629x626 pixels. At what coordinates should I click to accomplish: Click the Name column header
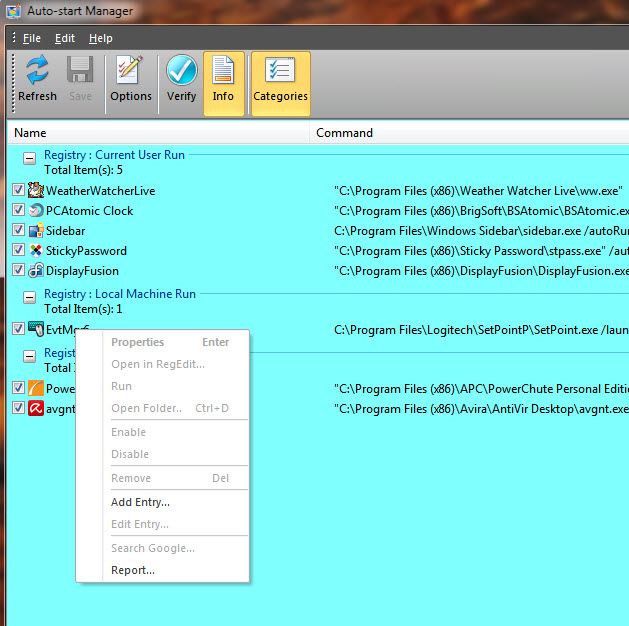point(158,133)
